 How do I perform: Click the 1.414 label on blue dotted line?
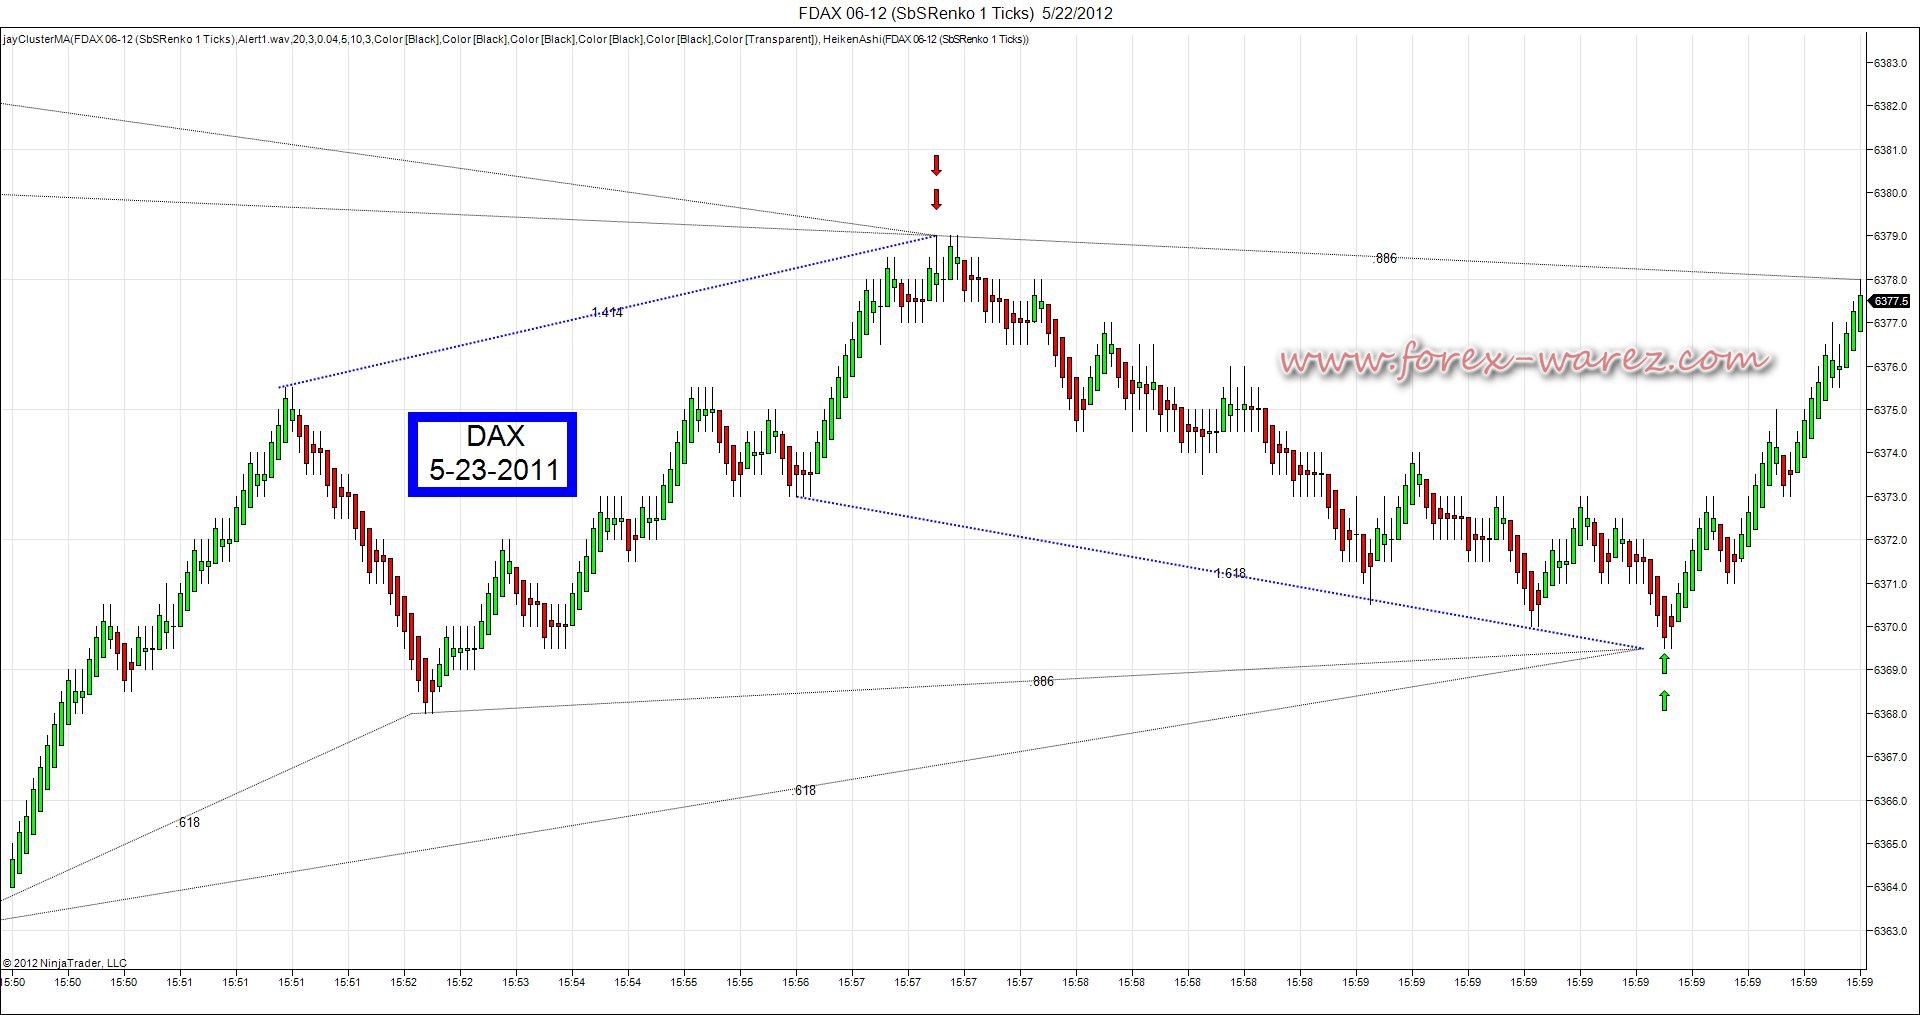coord(607,312)
